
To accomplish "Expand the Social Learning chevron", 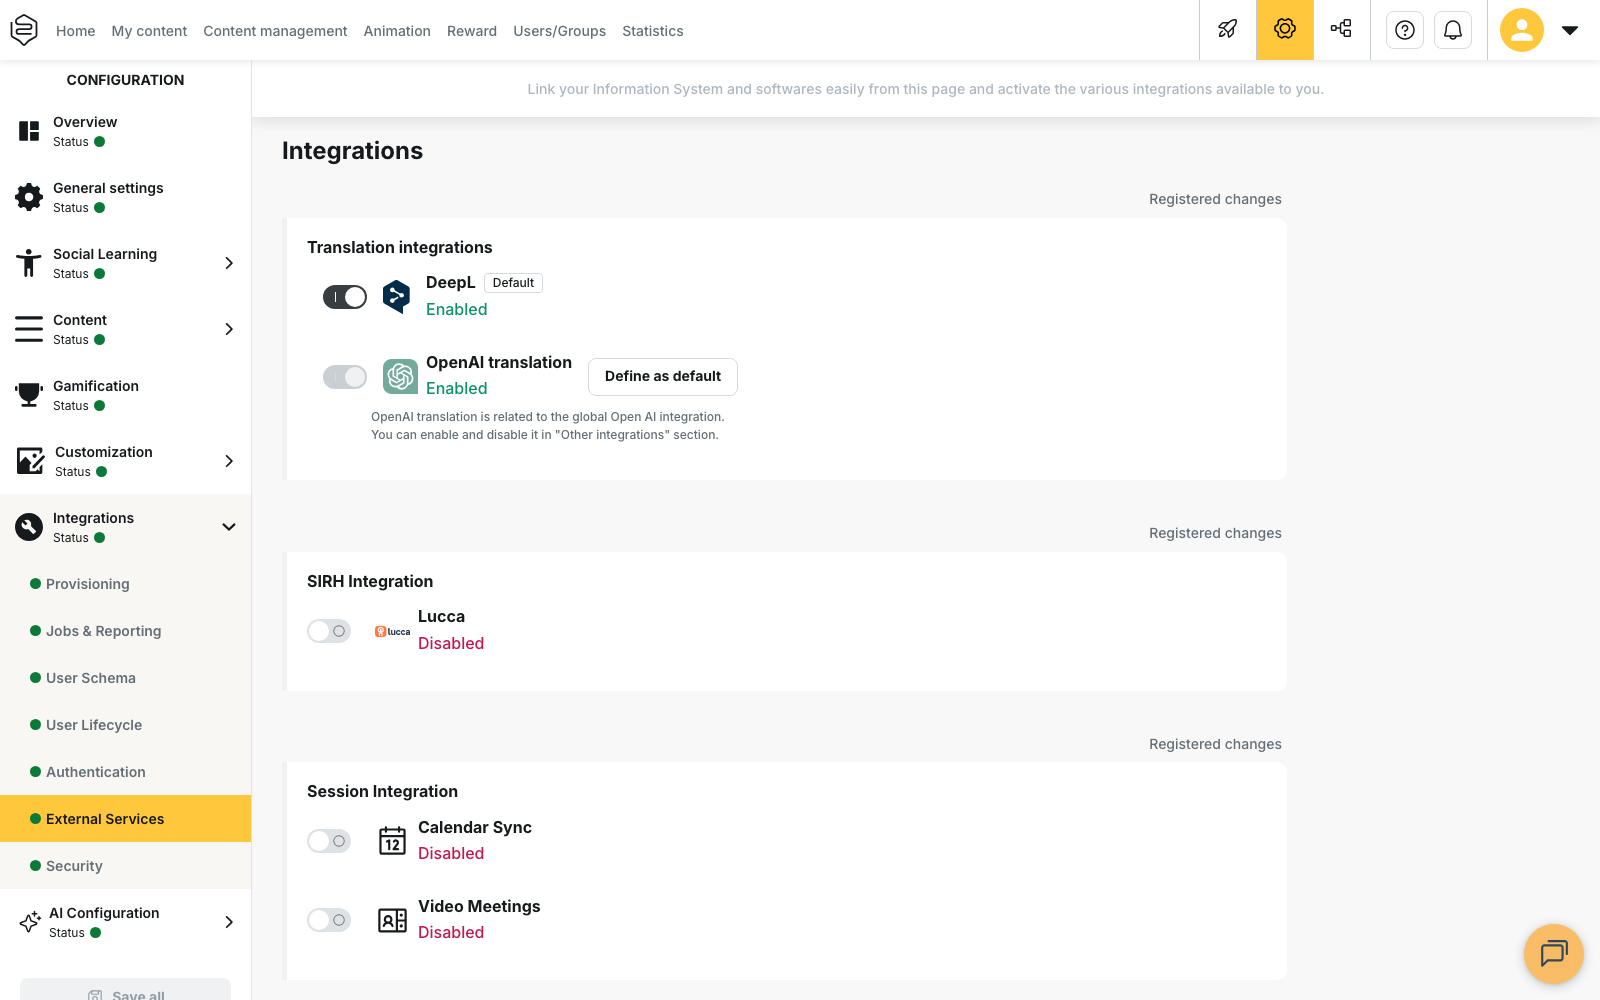I will [229, 263].
